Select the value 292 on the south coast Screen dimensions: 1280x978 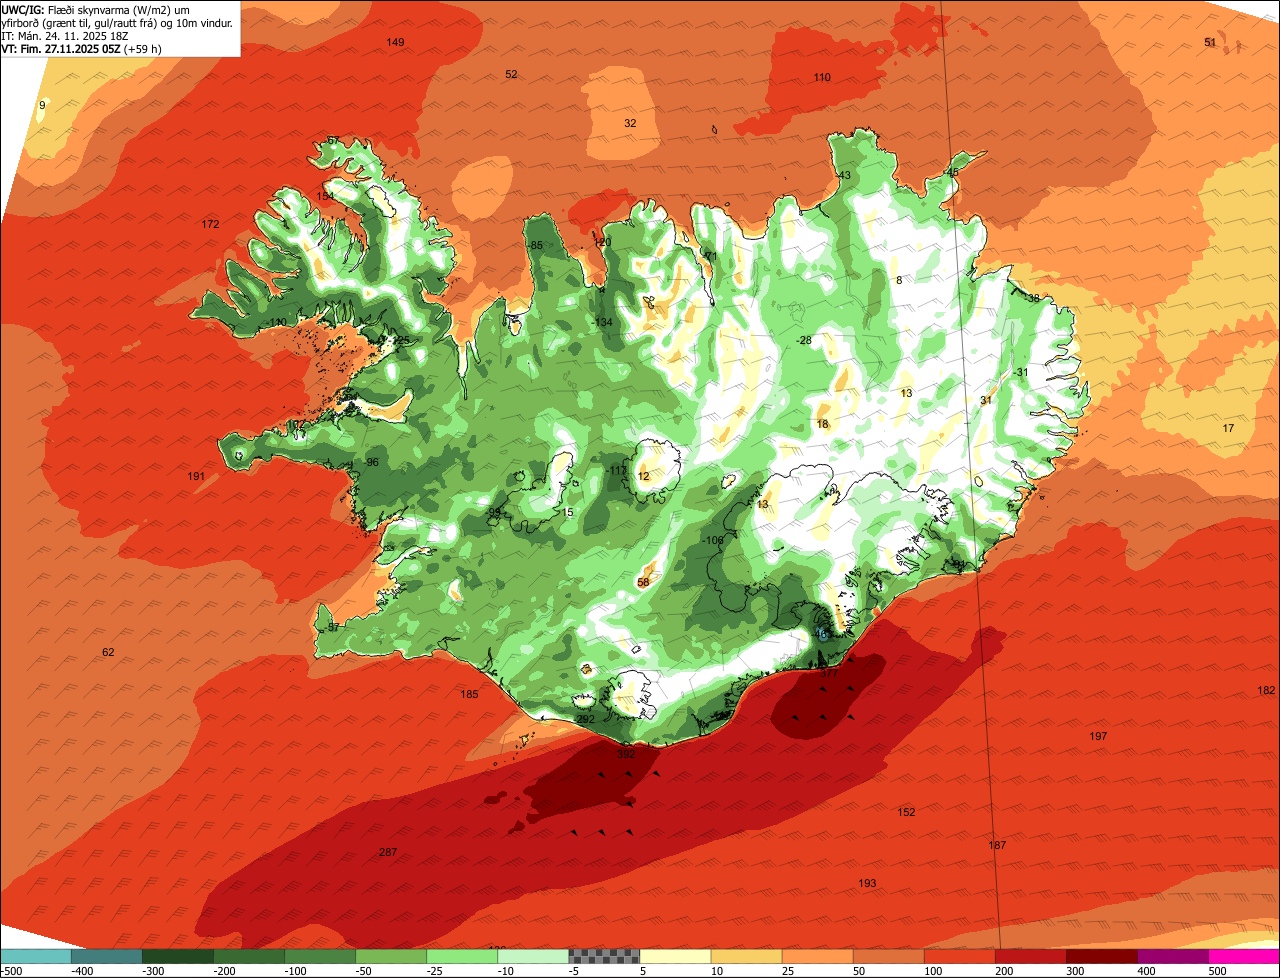pyautogui.click(x=586, y=719)
